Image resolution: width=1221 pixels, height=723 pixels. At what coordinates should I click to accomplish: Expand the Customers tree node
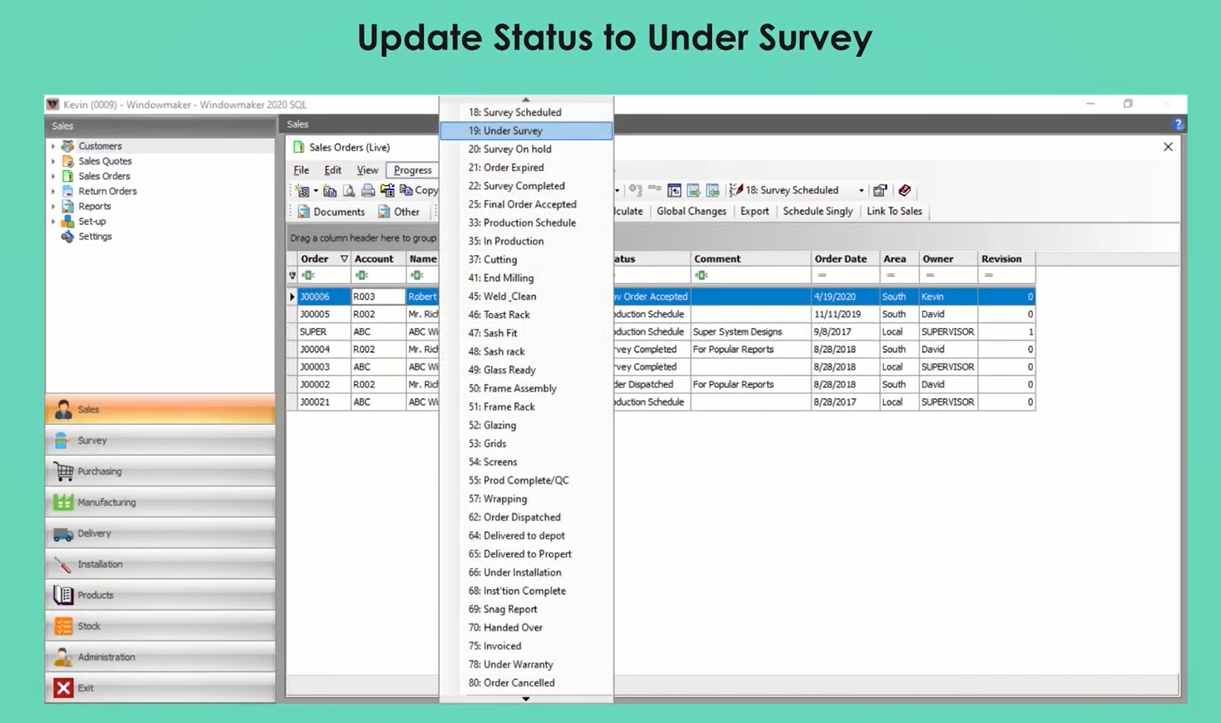point(54,146)
